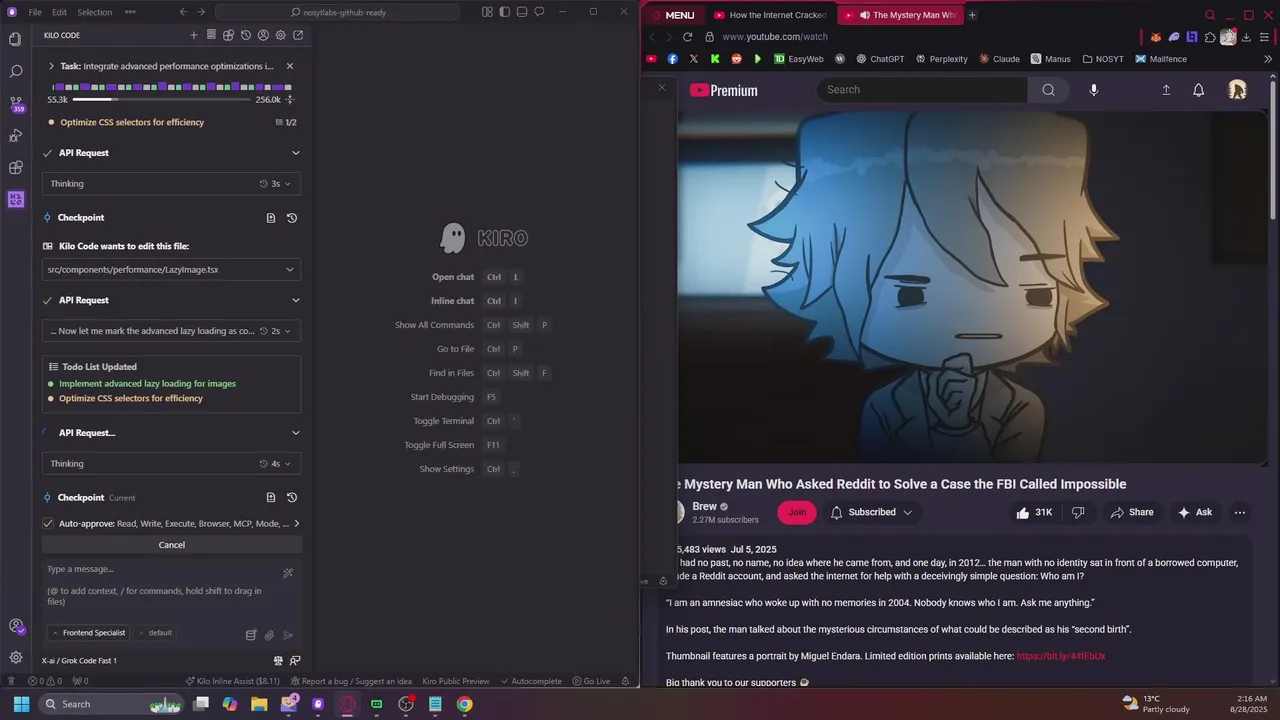The height and width of the screenshot is (720, 1280).
Task: Open the Frontend Specialist mode dropdown
Action: point(88,633)
